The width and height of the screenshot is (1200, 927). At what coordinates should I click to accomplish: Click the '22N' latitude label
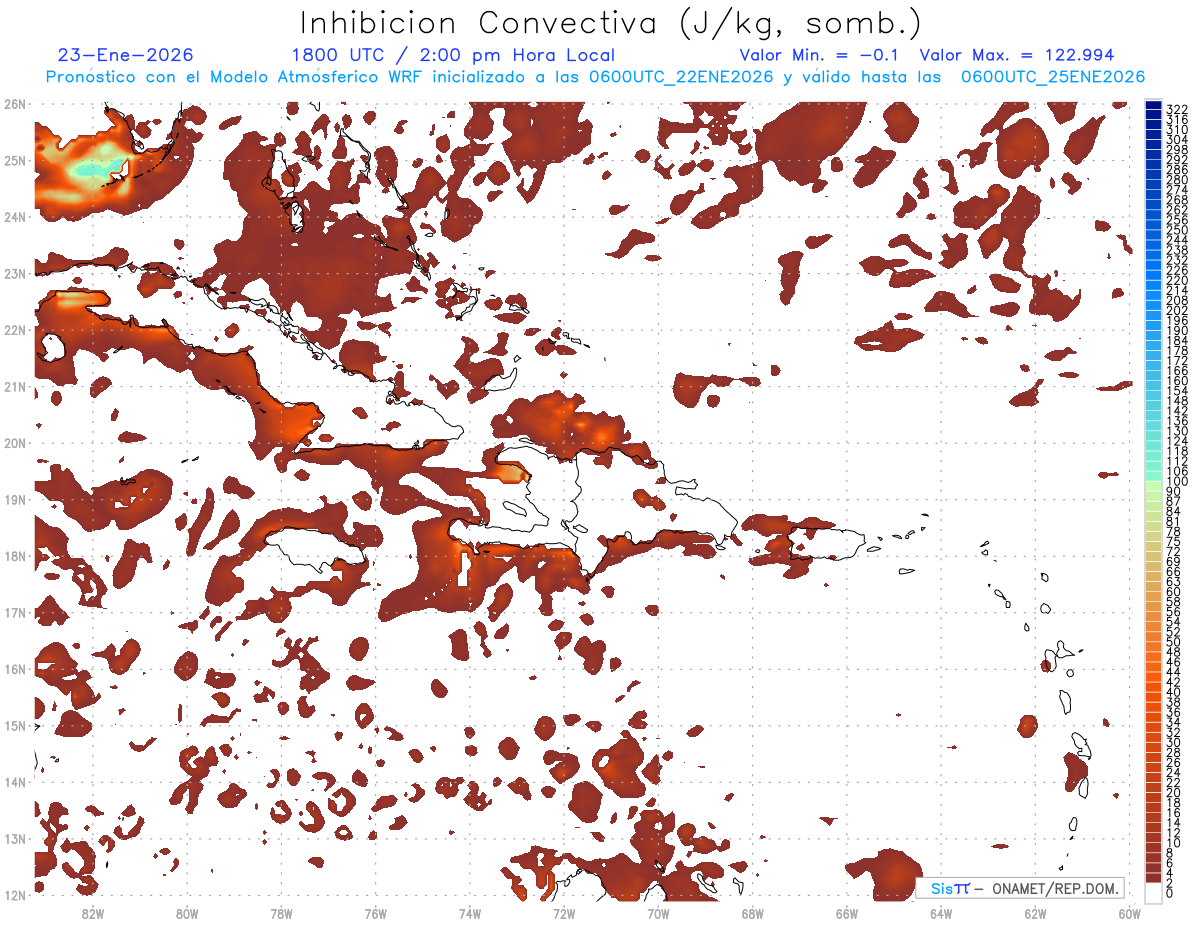15,330
